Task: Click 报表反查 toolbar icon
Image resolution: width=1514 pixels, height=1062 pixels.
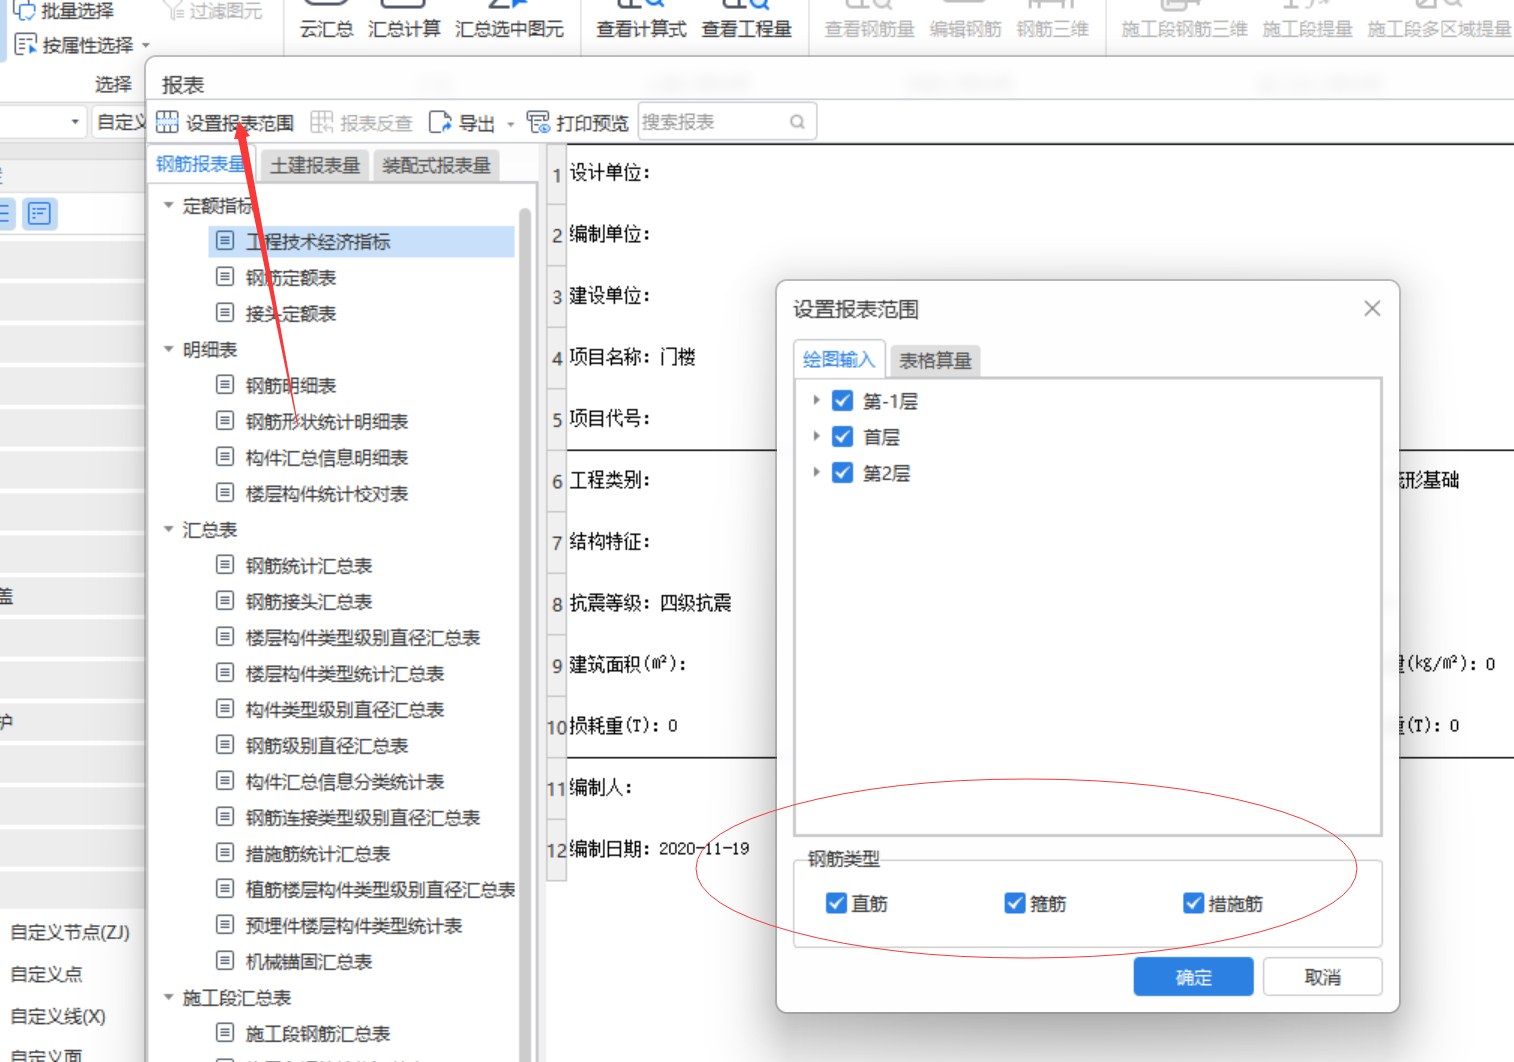Action: (x=321, y=123)
